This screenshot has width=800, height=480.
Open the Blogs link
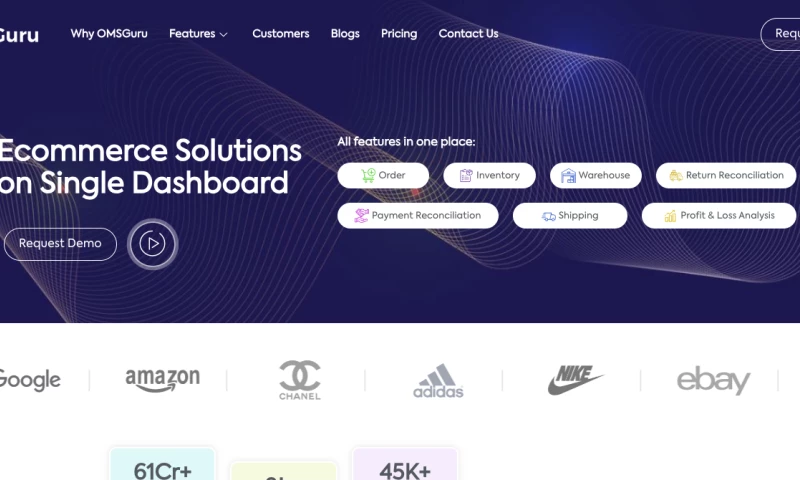point(345,34)
